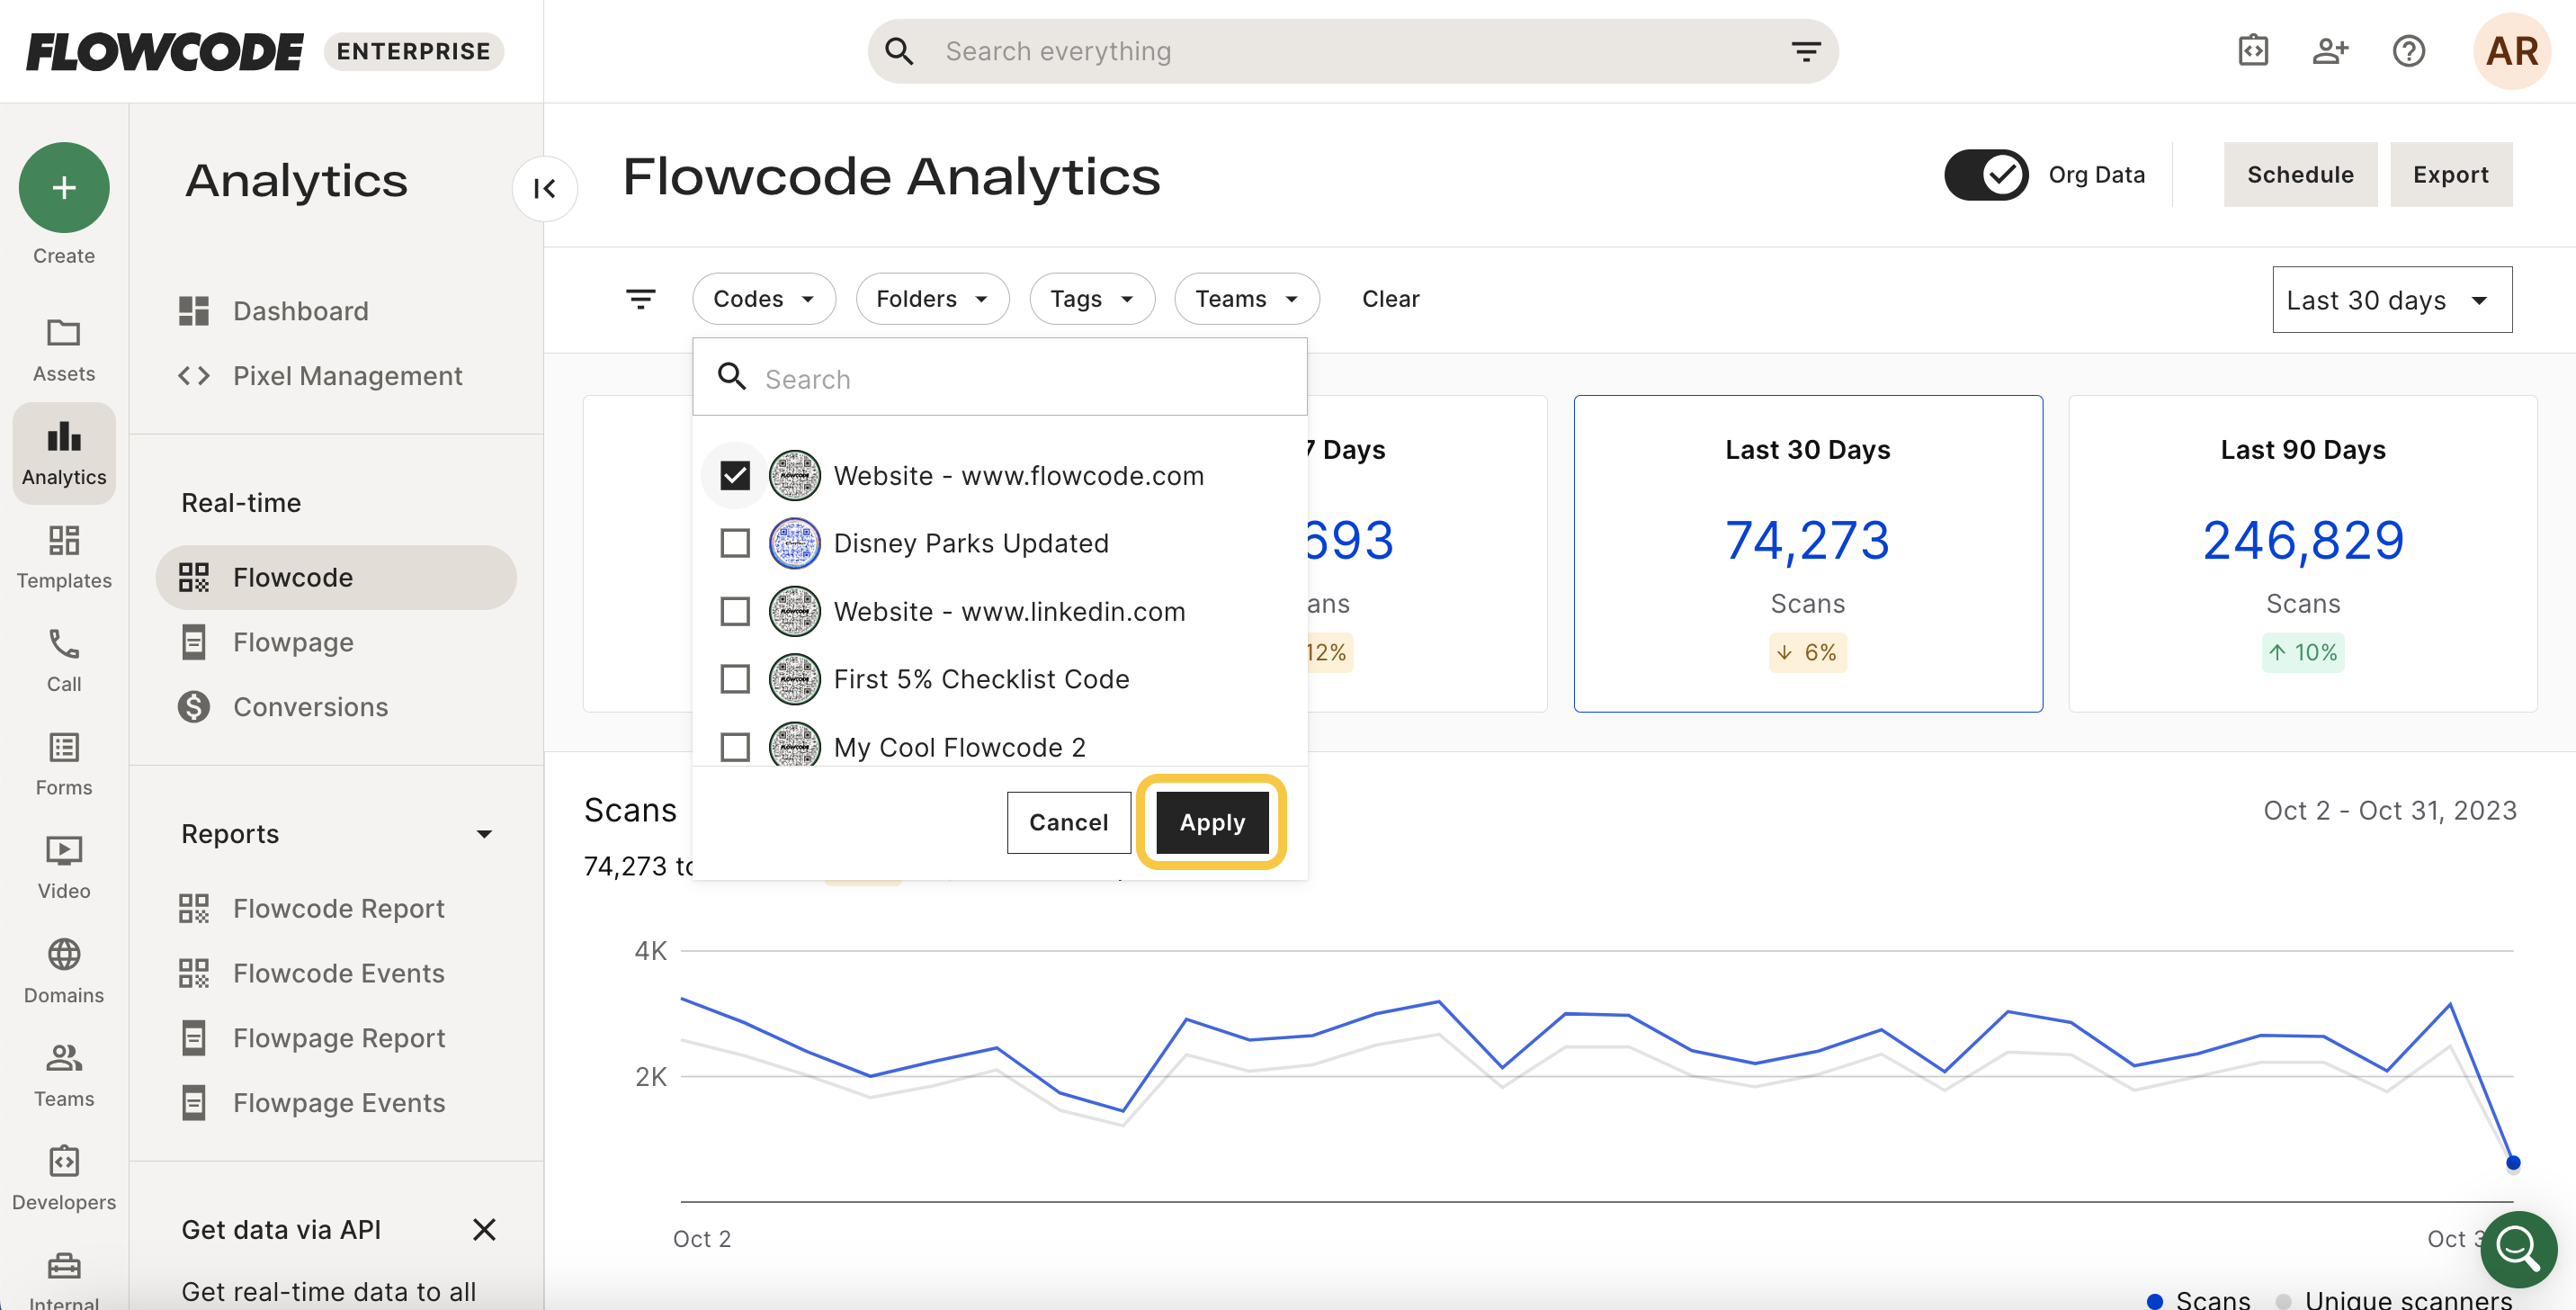
Task: Open the Forms icon
Action: point(64,747)
